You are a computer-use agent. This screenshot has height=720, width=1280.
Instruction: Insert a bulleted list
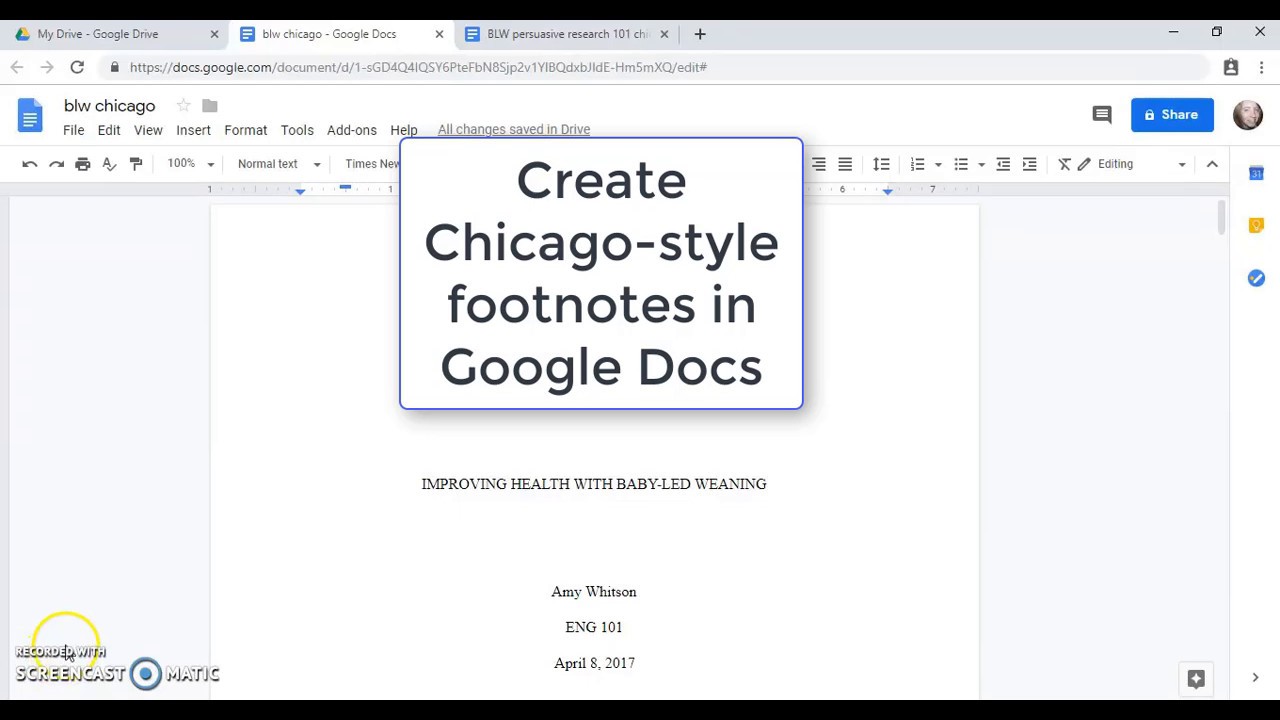coord(961,164)
